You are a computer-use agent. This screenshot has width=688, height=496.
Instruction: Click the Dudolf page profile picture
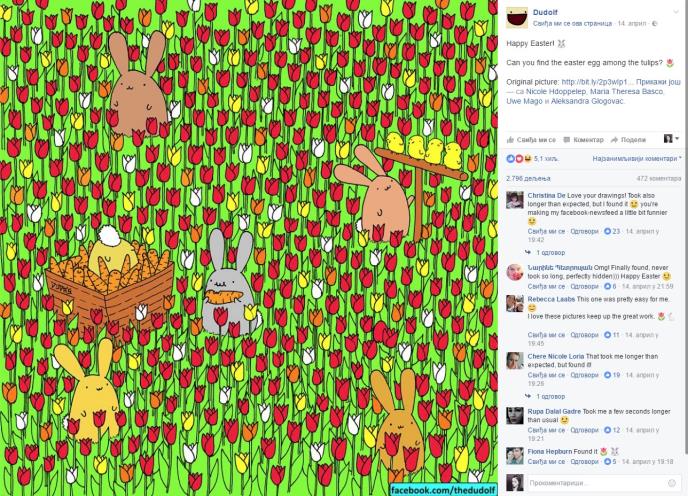point(517,18)
